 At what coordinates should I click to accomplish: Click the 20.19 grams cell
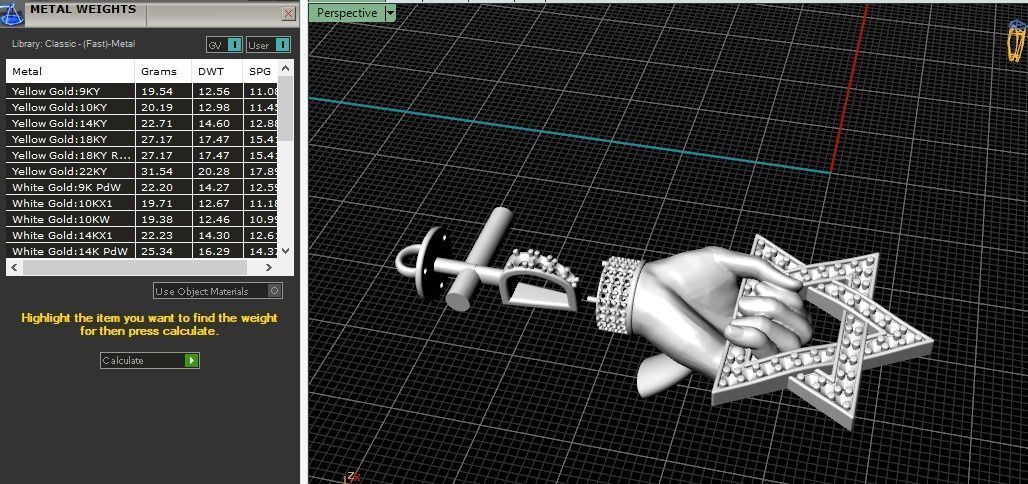click(164, 107)
